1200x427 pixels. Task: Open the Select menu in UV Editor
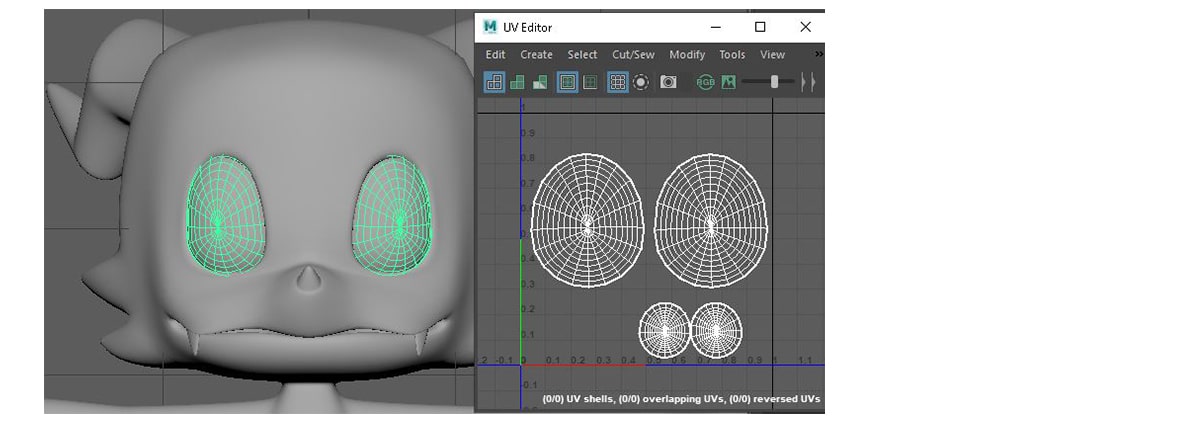pos(582,55)
